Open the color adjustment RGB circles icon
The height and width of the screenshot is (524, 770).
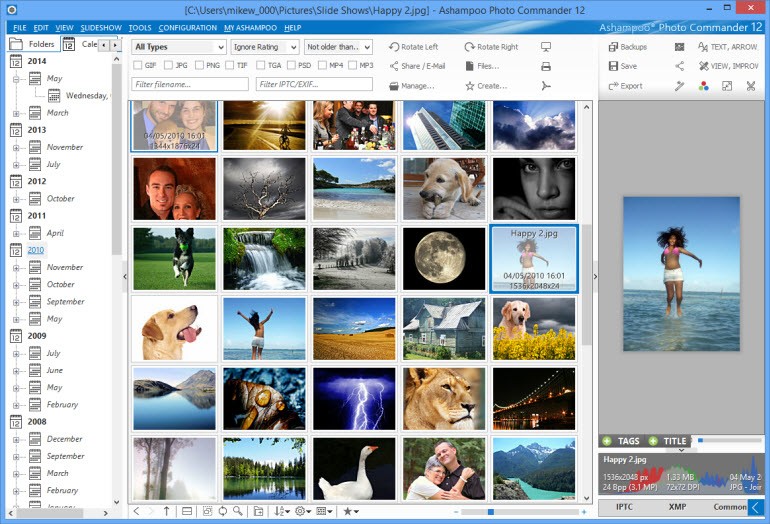[703, 86]
